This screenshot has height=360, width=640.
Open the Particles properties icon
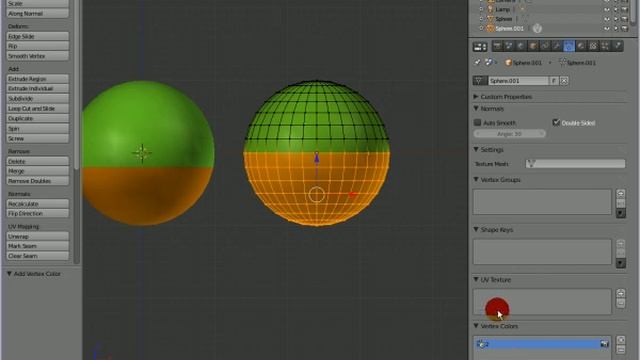click(x=605, y=46)
